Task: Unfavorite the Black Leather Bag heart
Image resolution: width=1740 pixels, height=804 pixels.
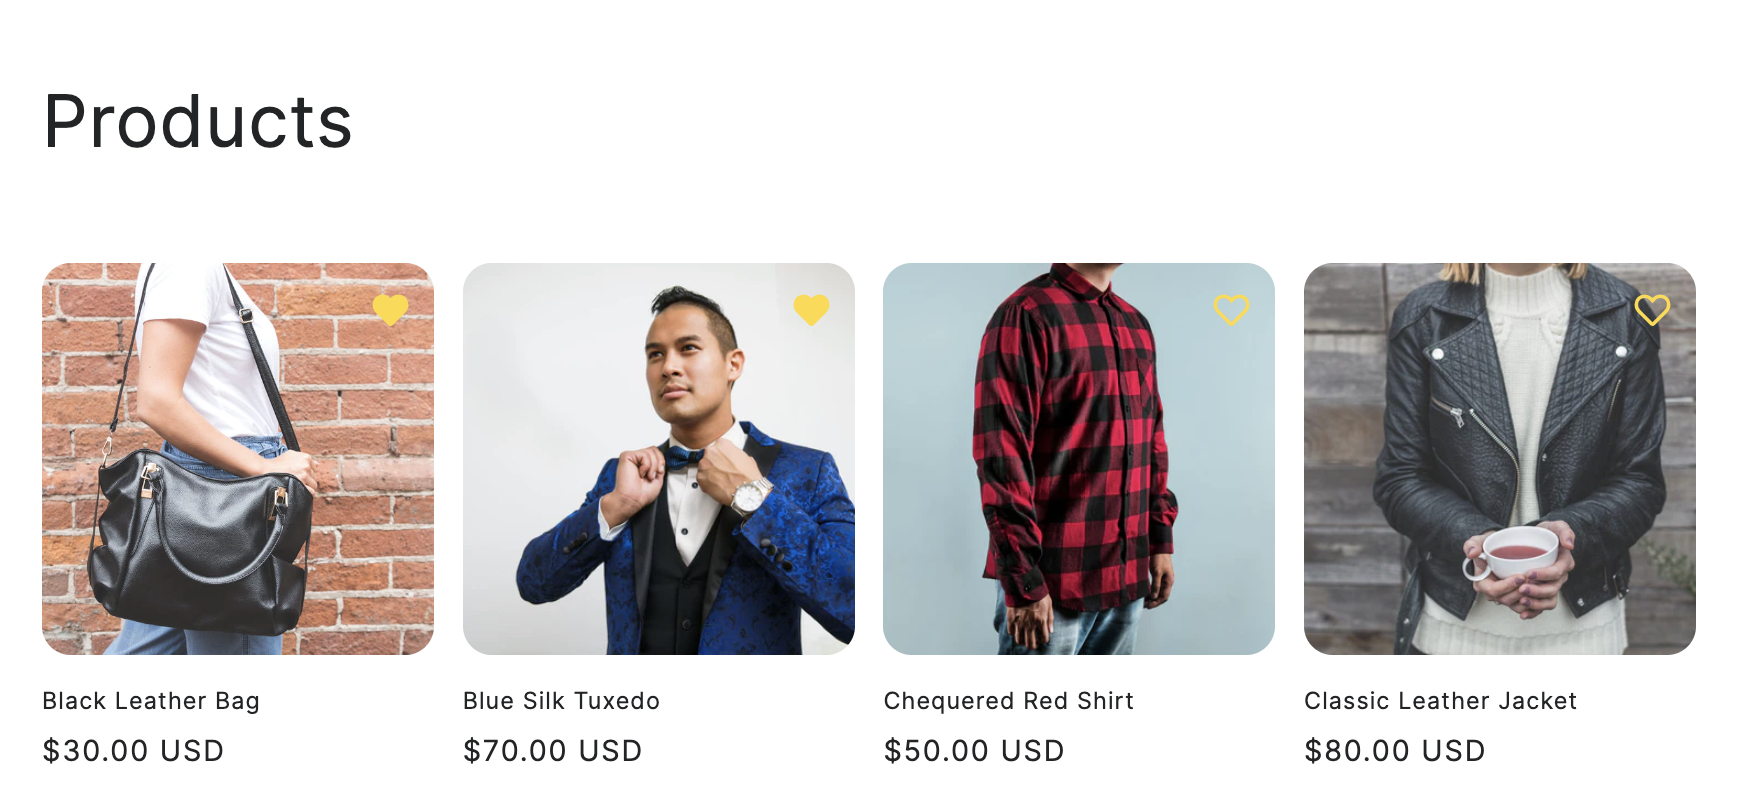Action: (x=390, y=310)
